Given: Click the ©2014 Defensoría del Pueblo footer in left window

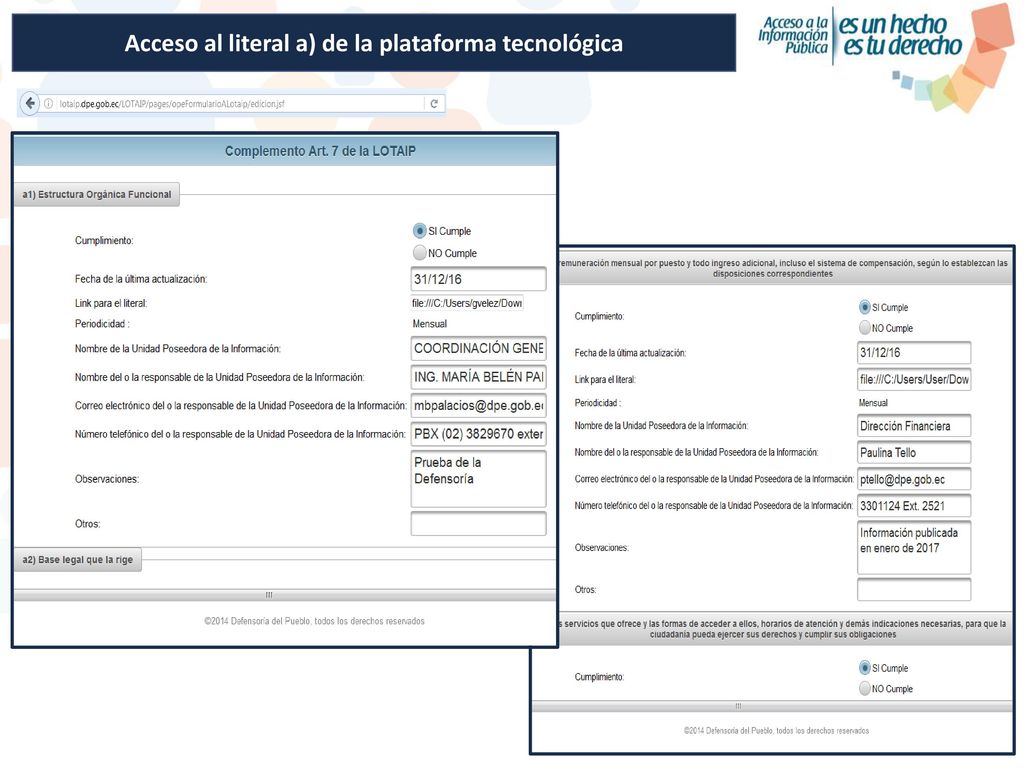Looking at the screenshot, I should 314,621.
